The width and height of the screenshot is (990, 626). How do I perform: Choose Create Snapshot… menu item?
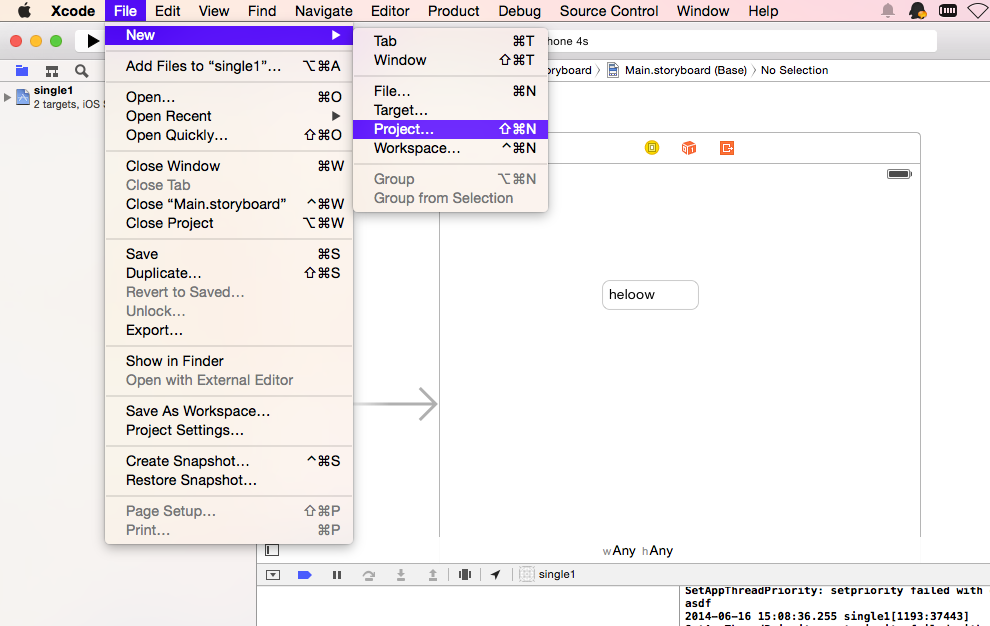[229, 461]
